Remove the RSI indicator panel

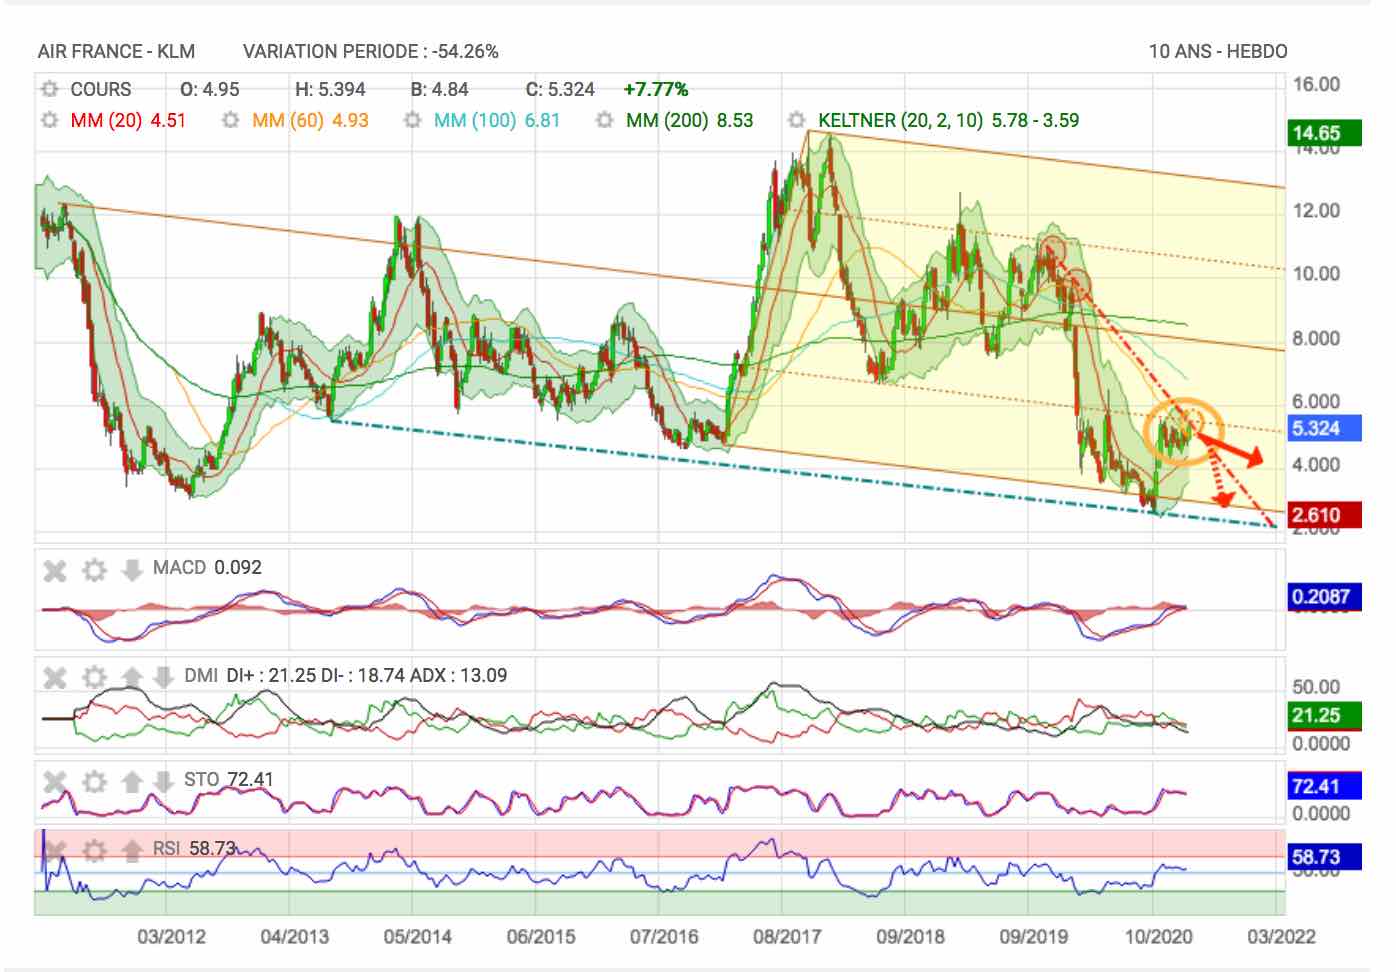[x=55, y=851]
